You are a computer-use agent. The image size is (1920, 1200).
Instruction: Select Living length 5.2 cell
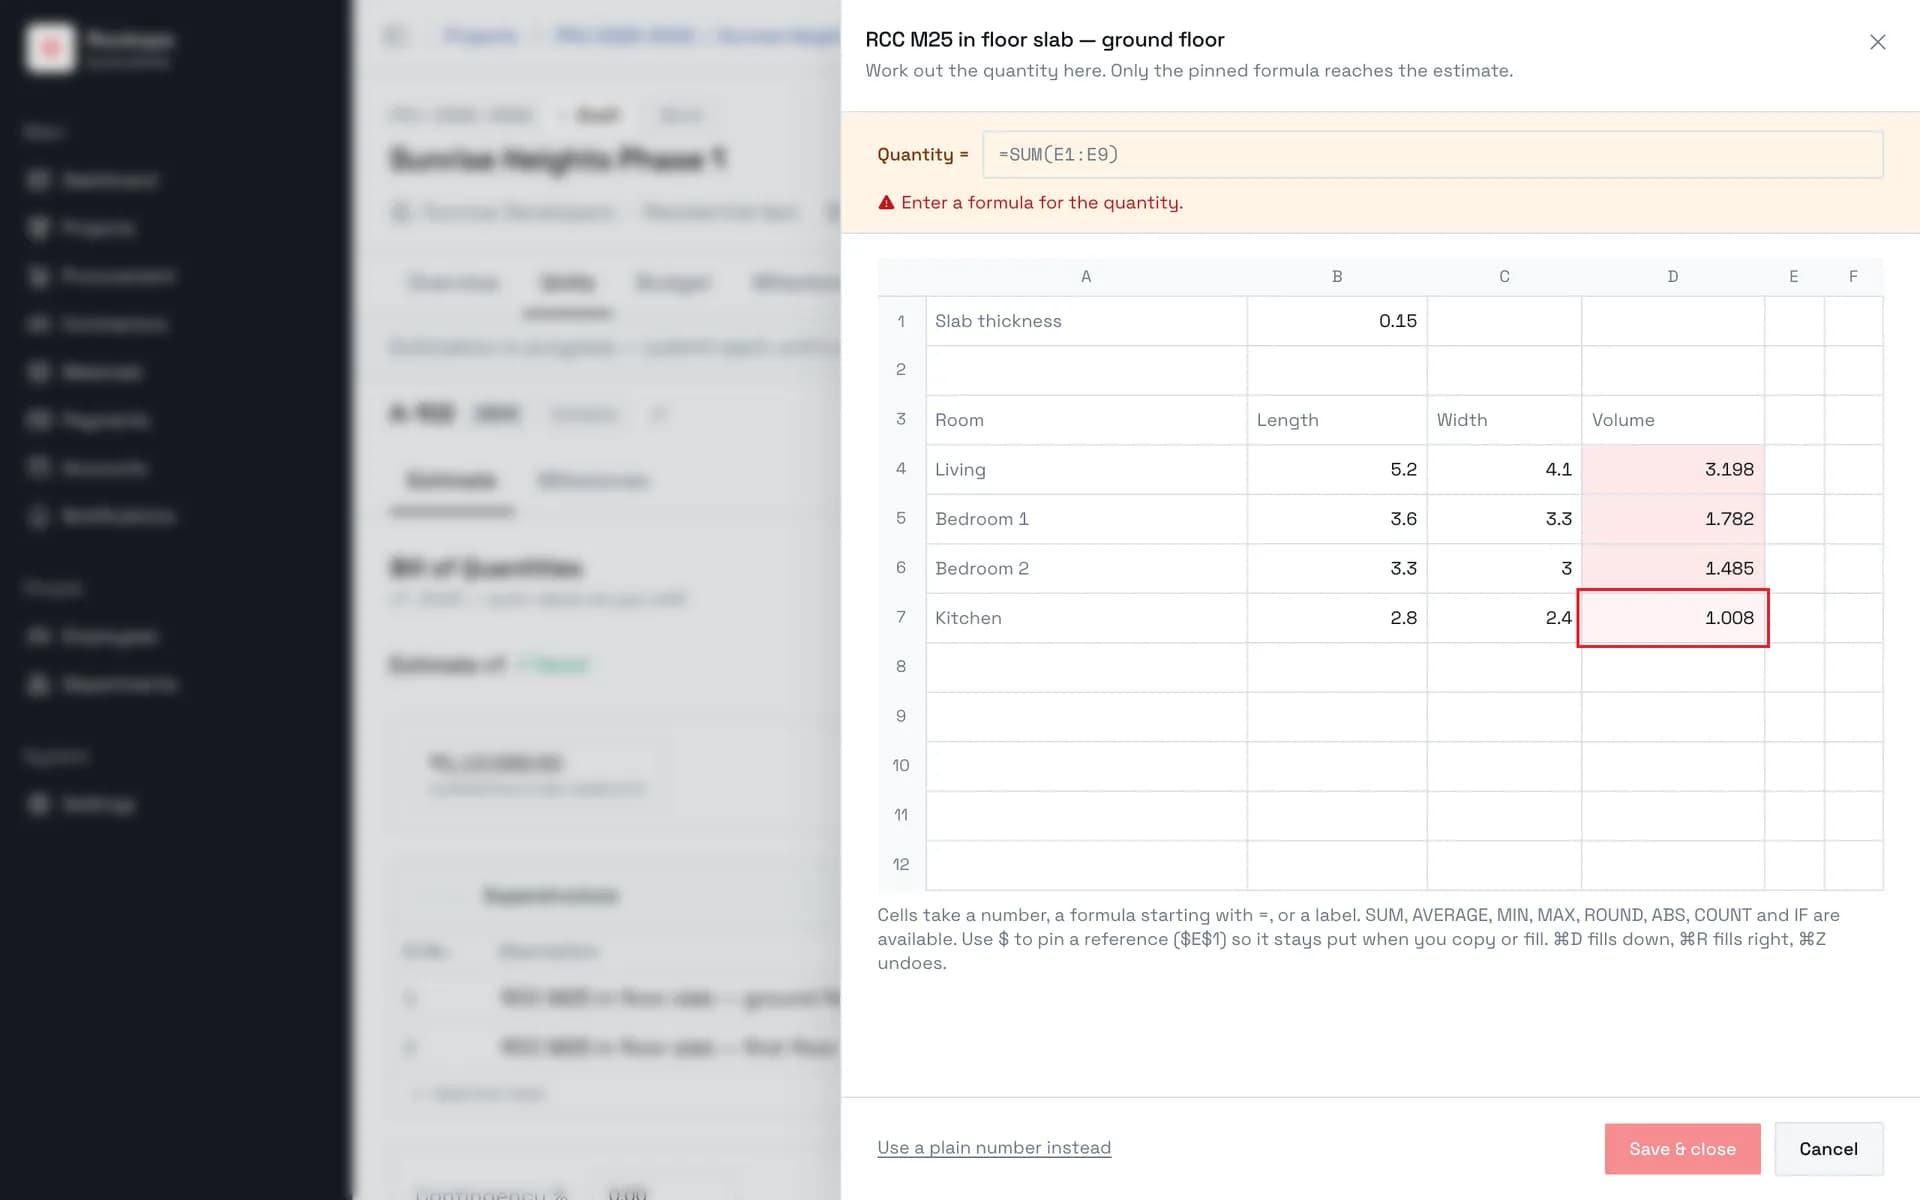[x=1337, y=469]
